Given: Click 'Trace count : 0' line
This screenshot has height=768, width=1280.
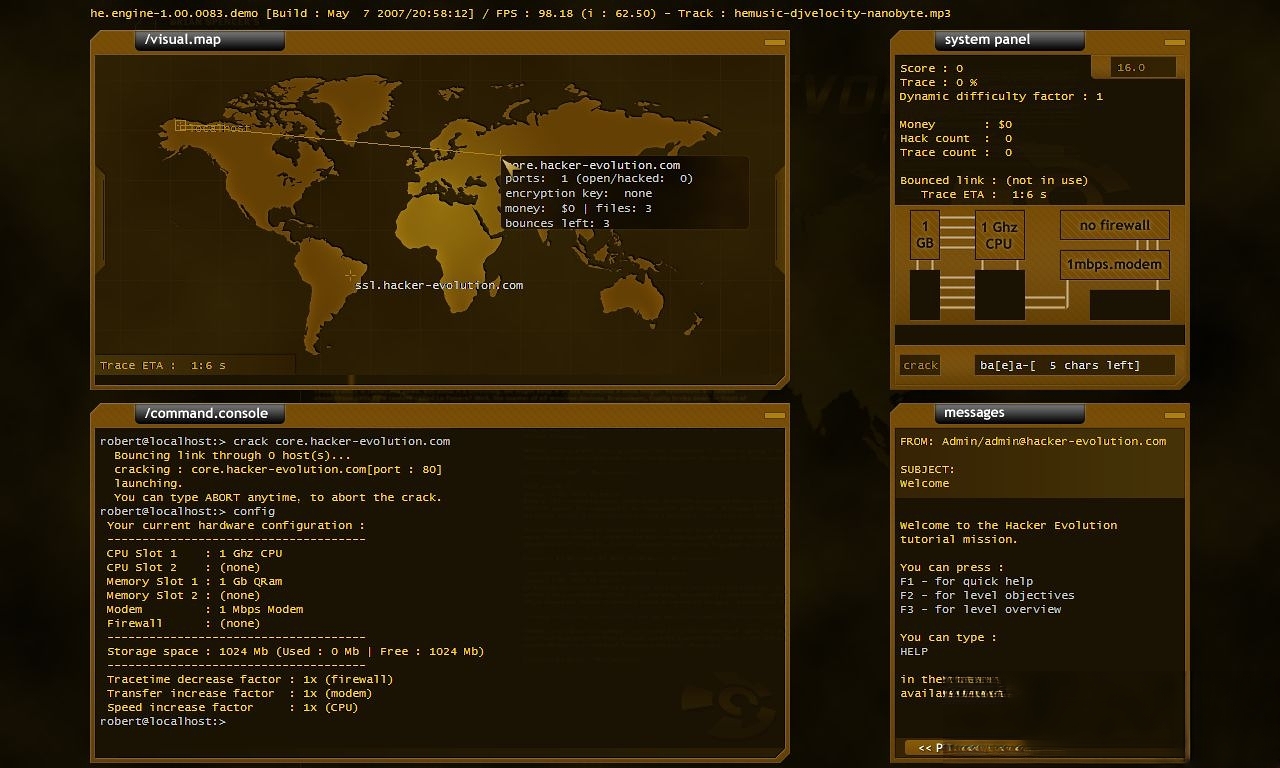Looking at the screenshot, I should coord(955,152).
